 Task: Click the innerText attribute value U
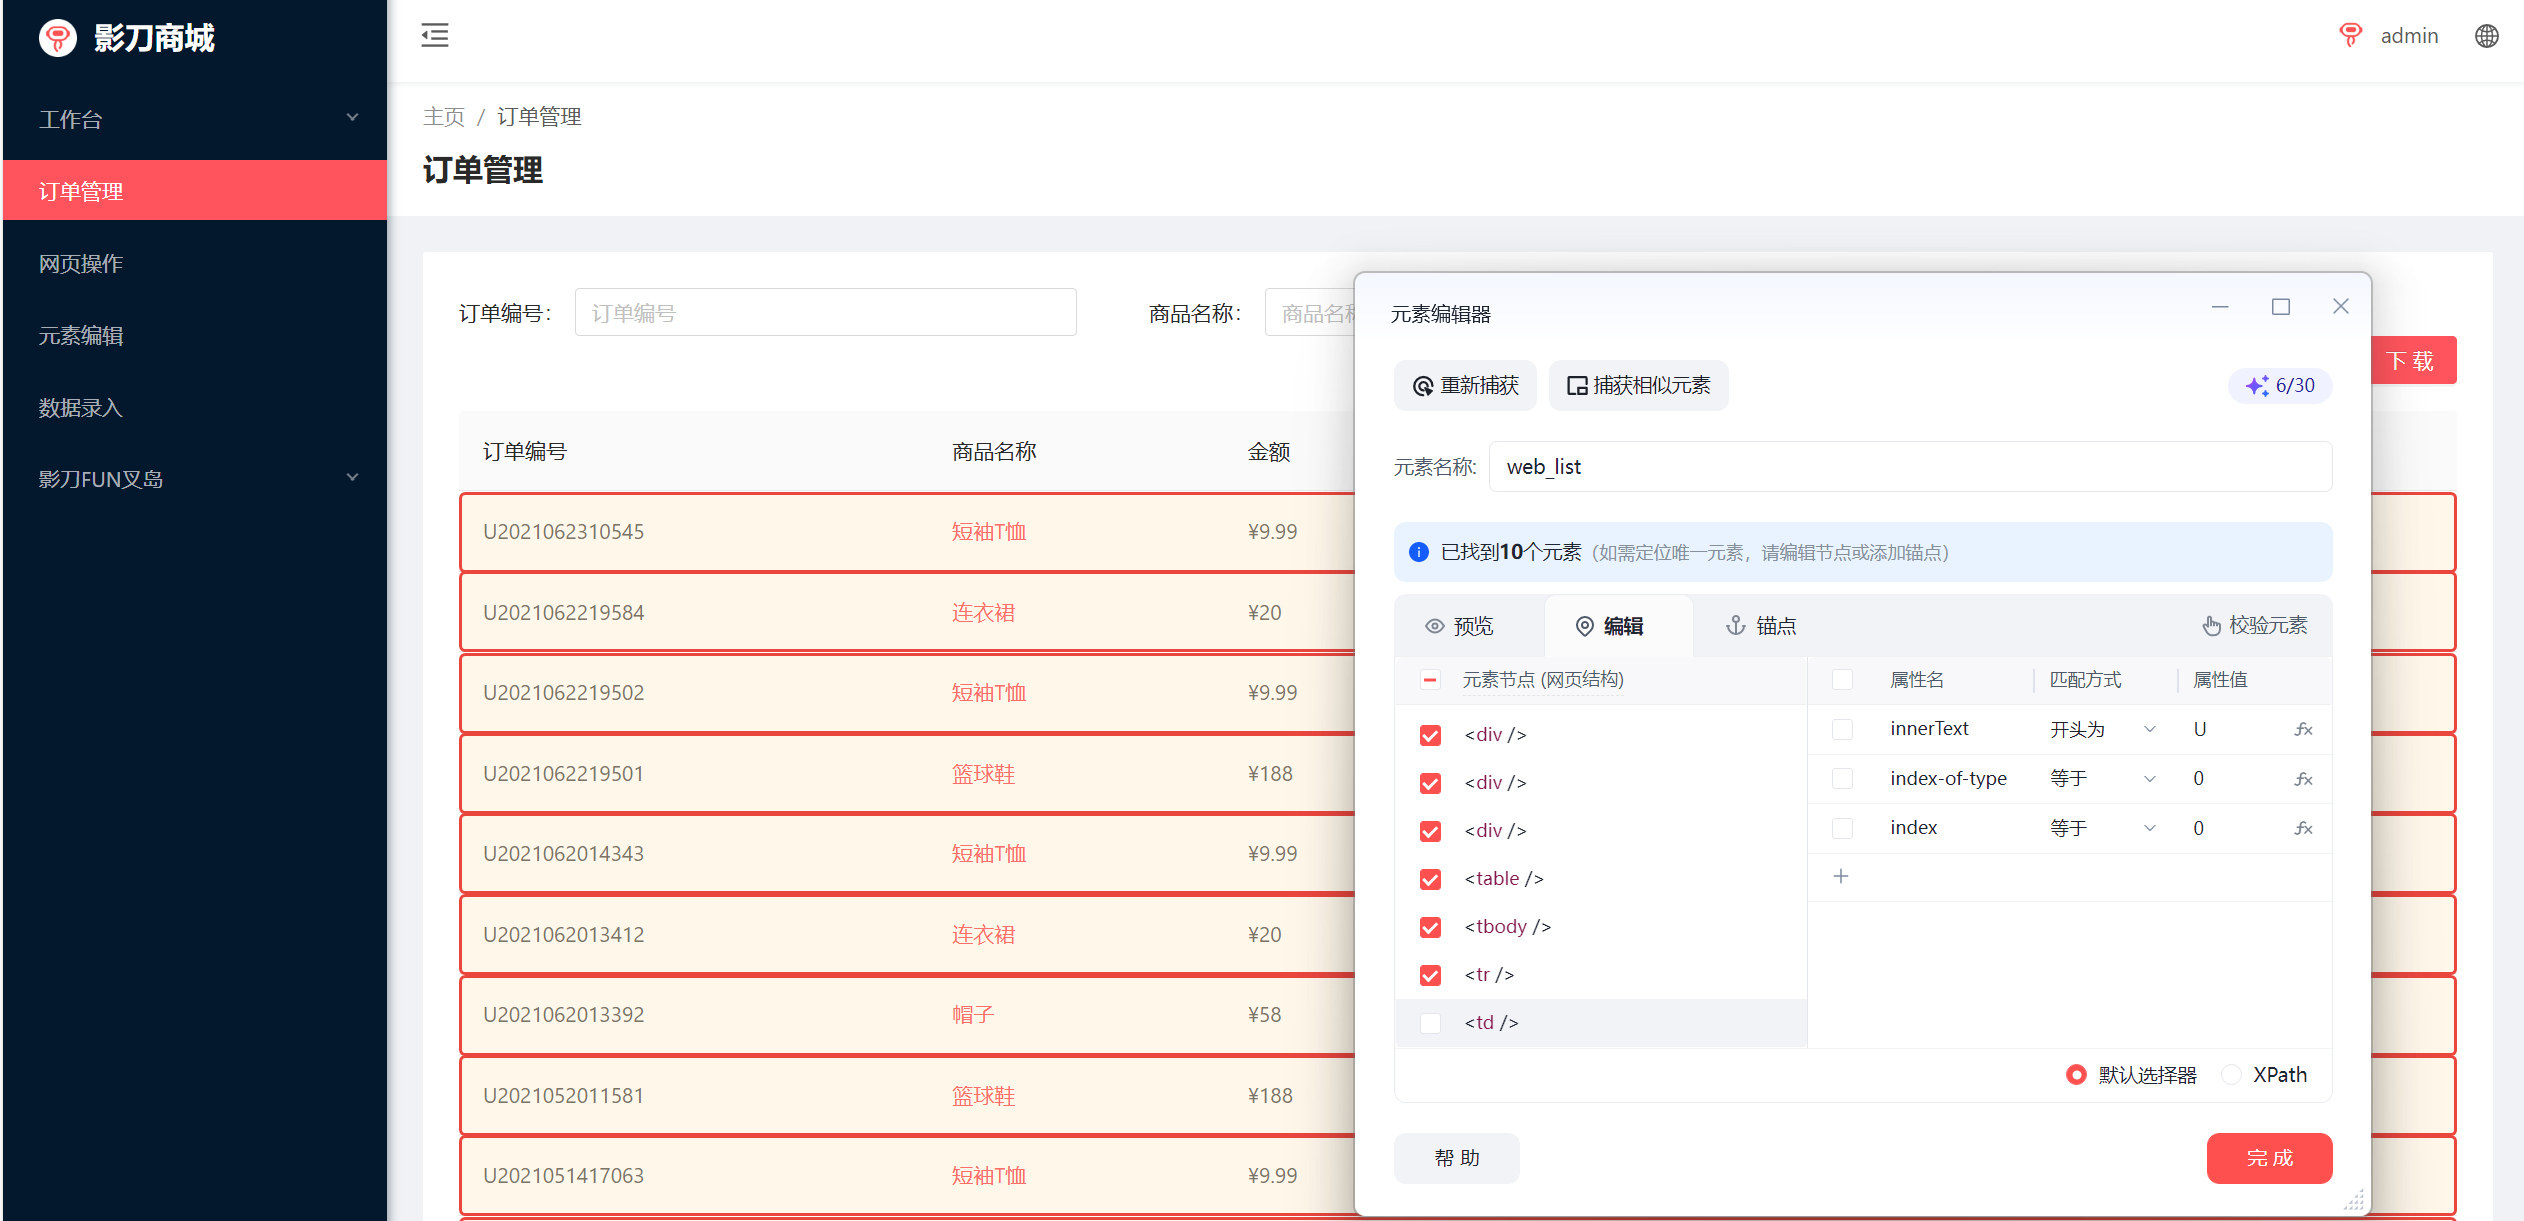(2199, 729)
